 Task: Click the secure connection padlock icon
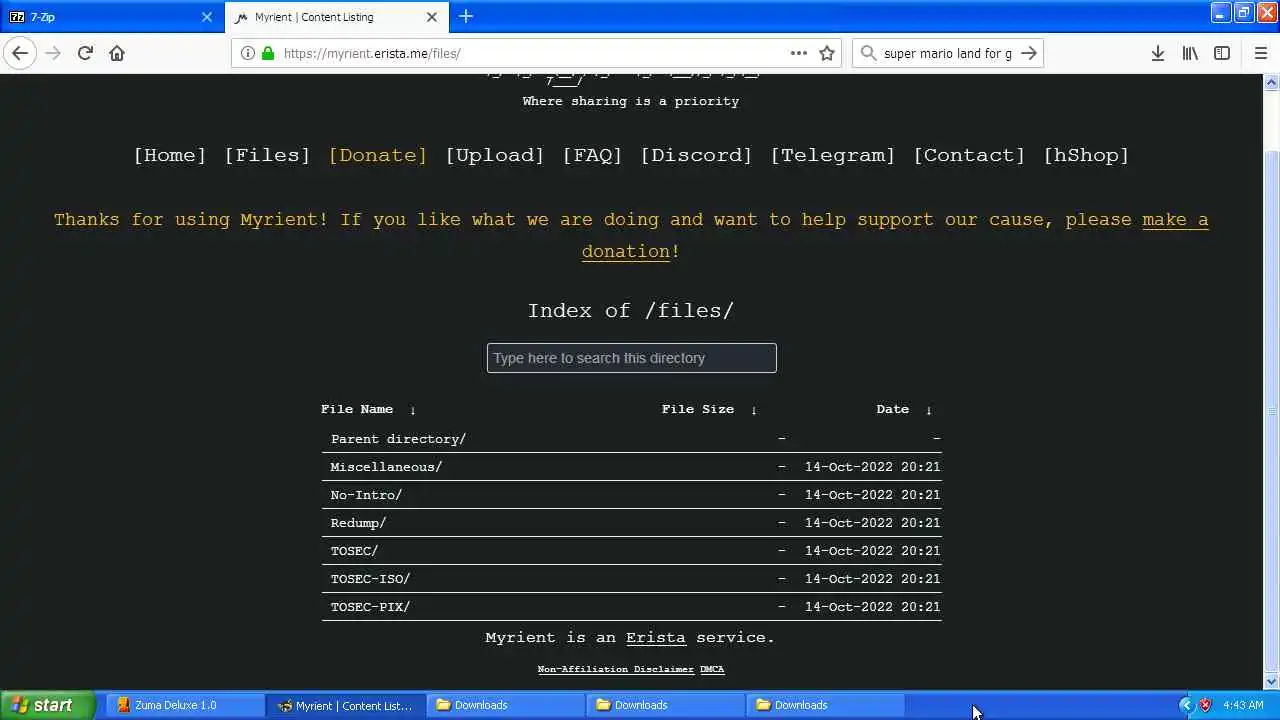click(267, 53)
